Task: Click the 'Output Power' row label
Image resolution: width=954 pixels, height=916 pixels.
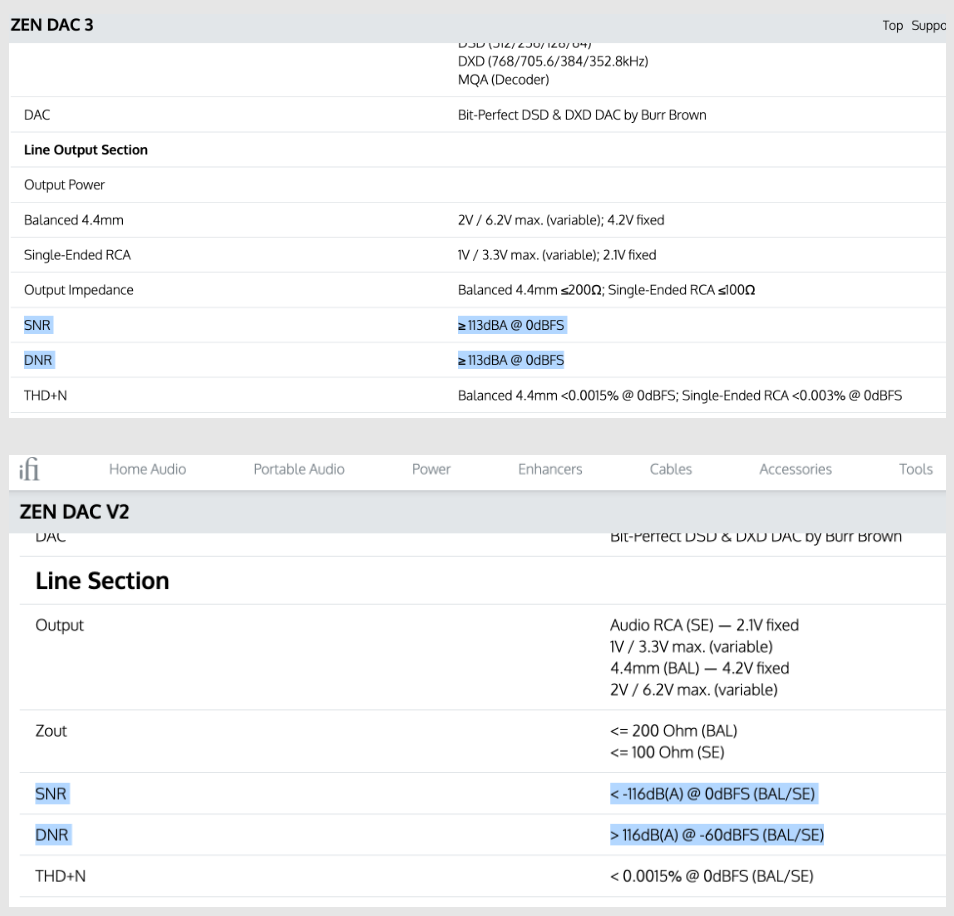Action: (64, 185)
